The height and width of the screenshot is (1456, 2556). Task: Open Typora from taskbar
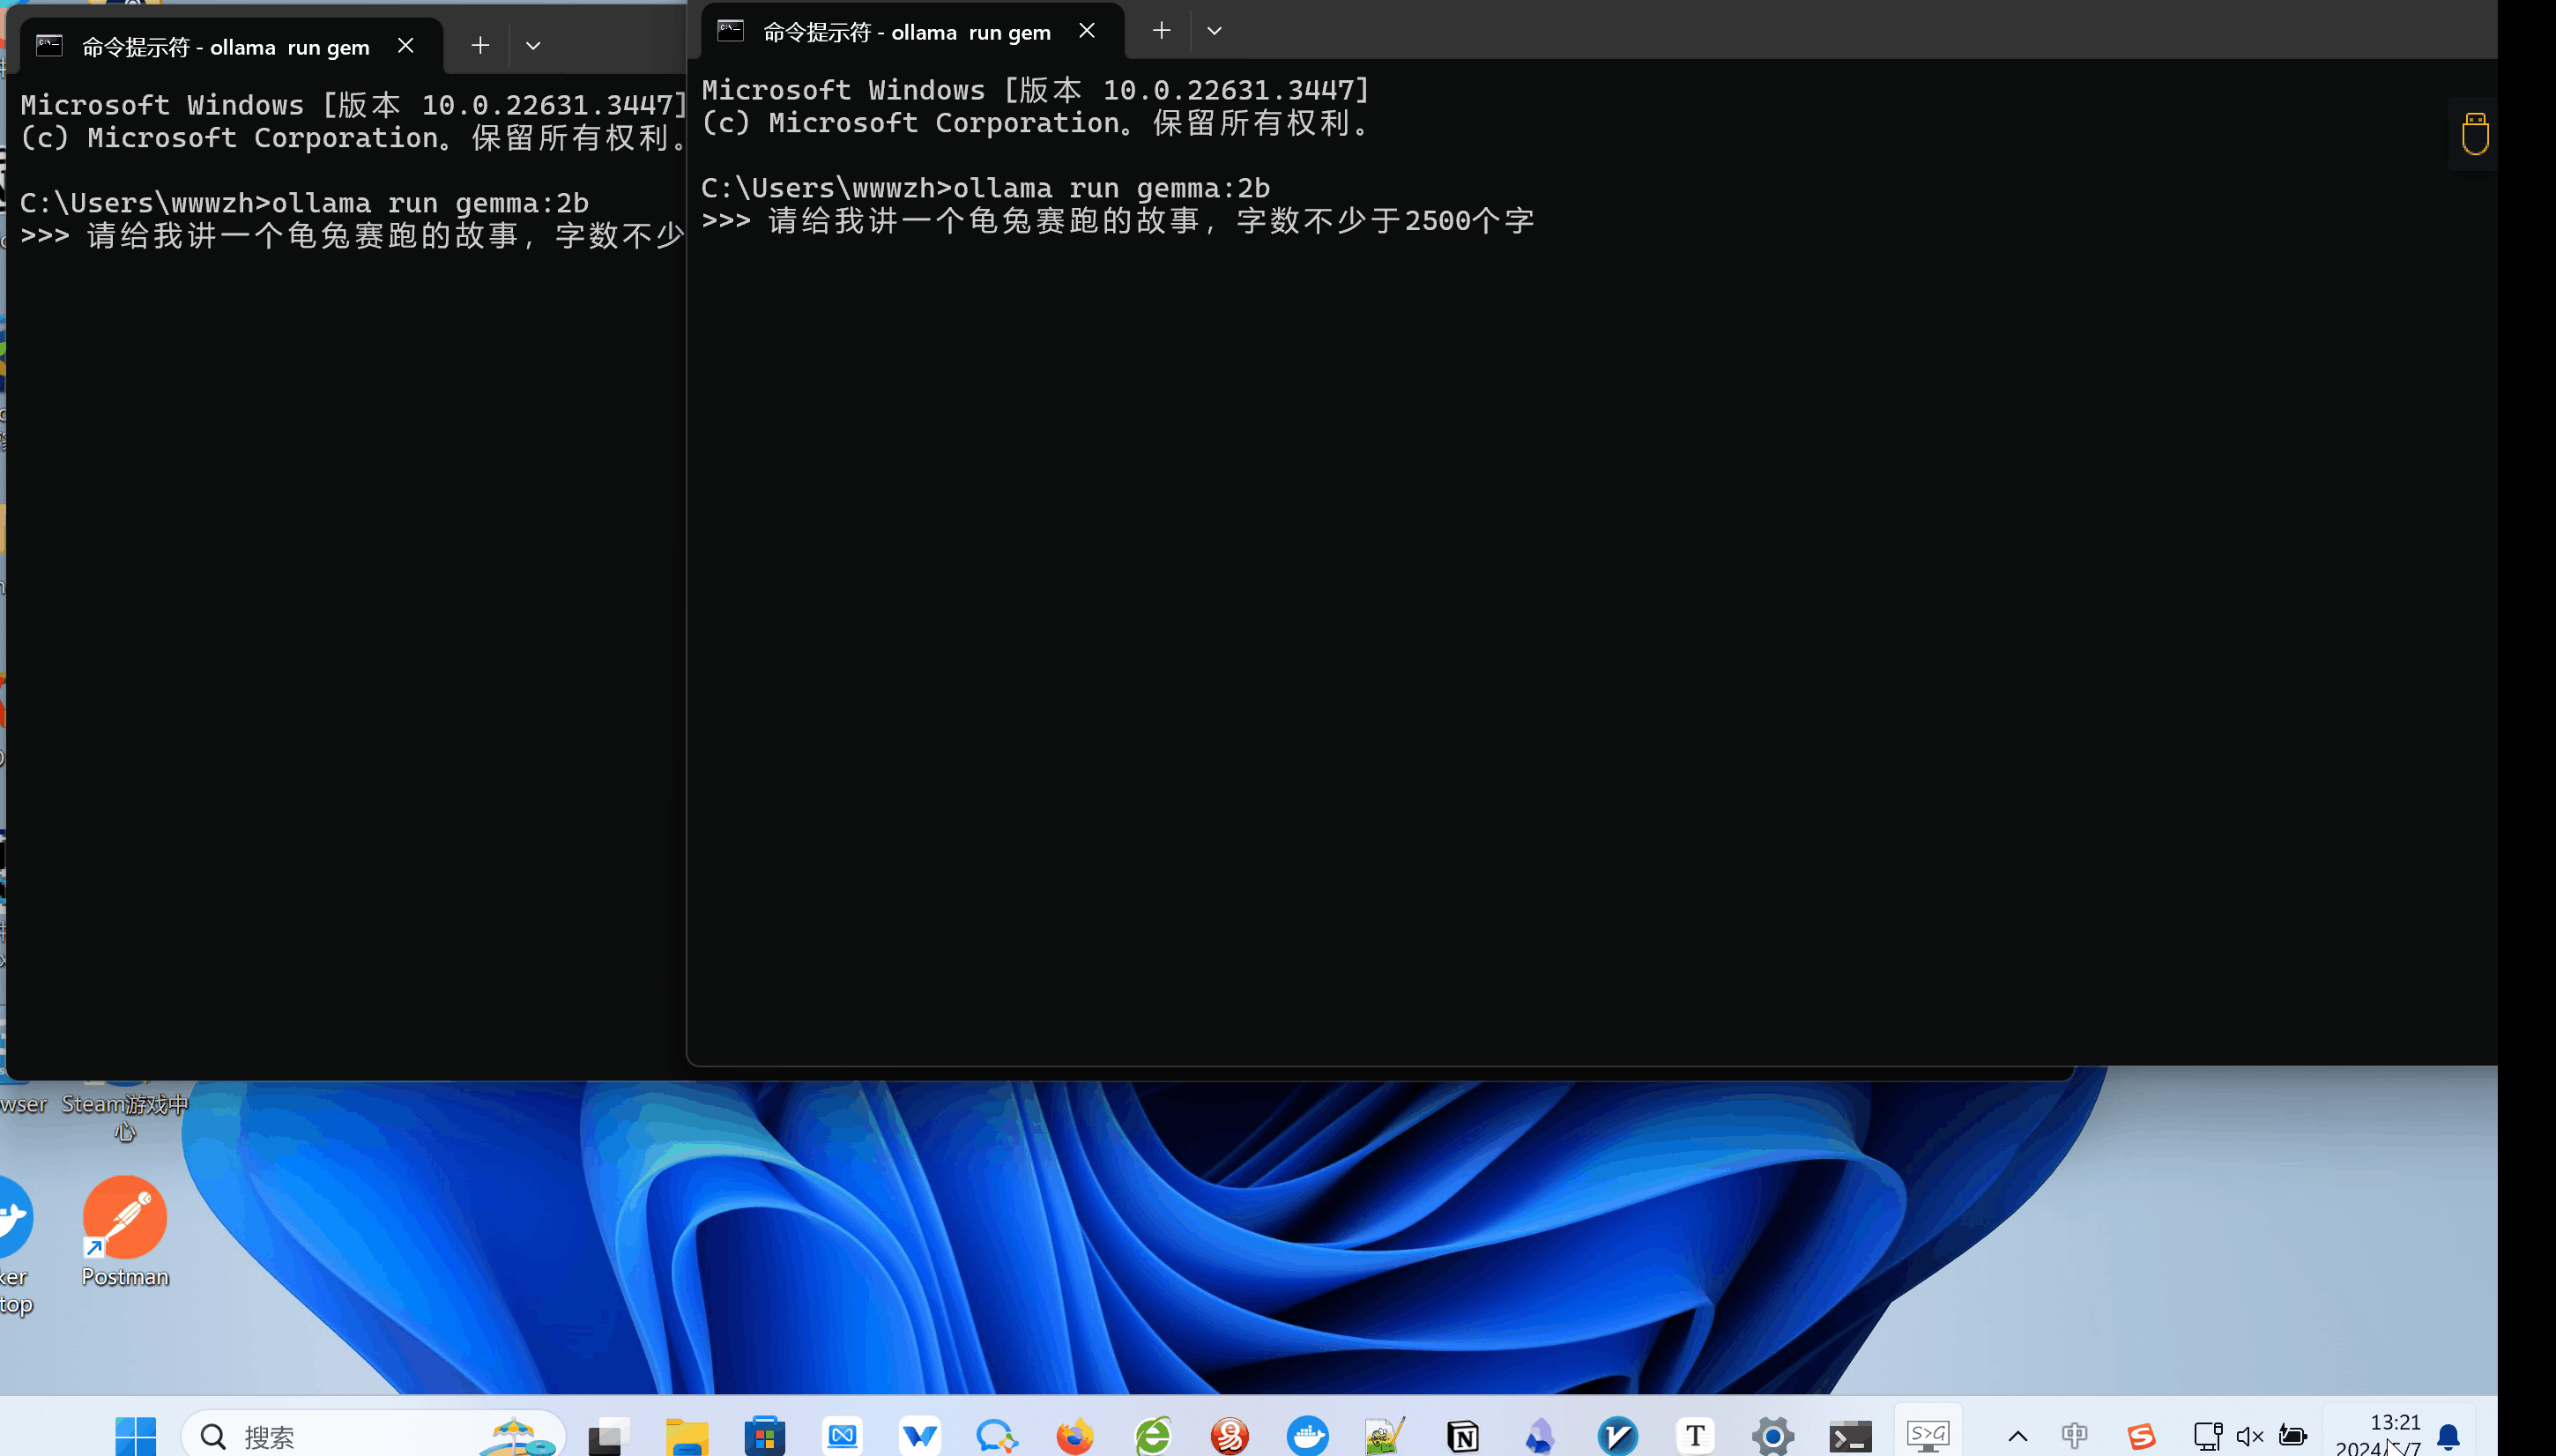(x=1695, y=1436)
